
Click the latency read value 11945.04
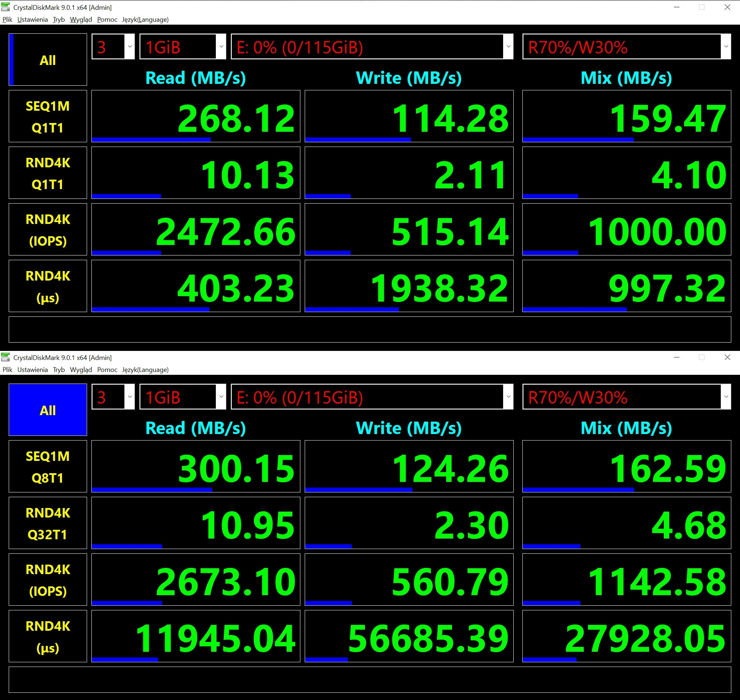click(196, 637)
